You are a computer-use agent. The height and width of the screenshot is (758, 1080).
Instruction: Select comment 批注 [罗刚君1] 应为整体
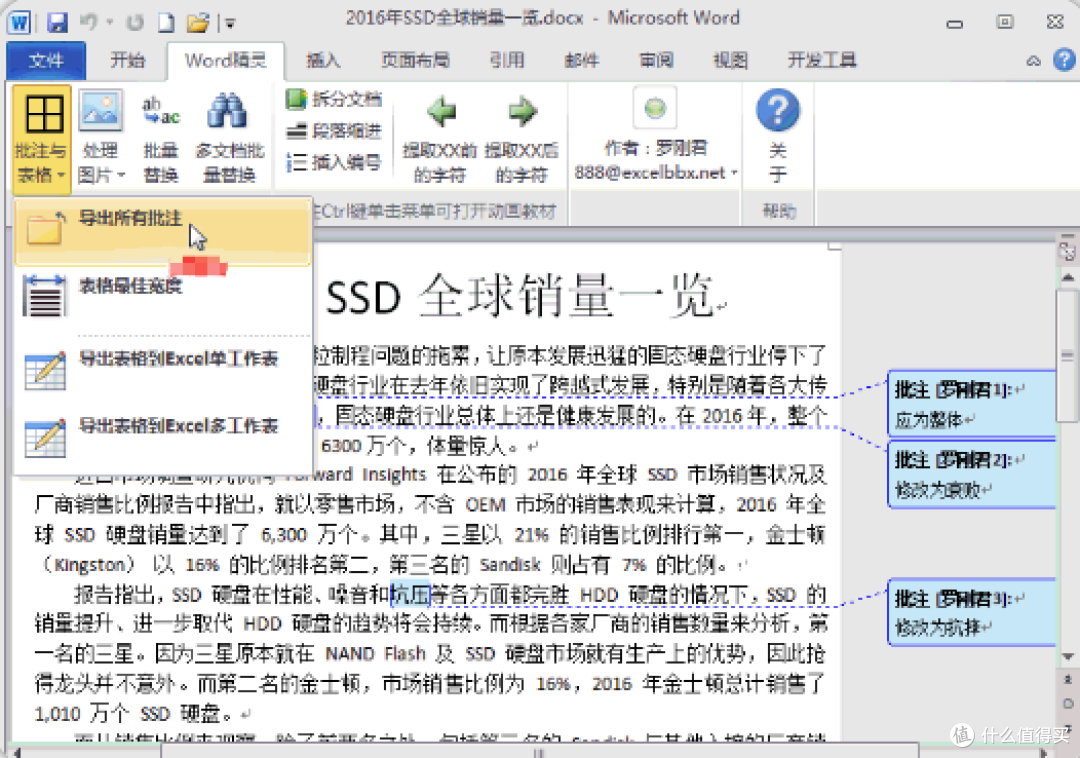972,403
